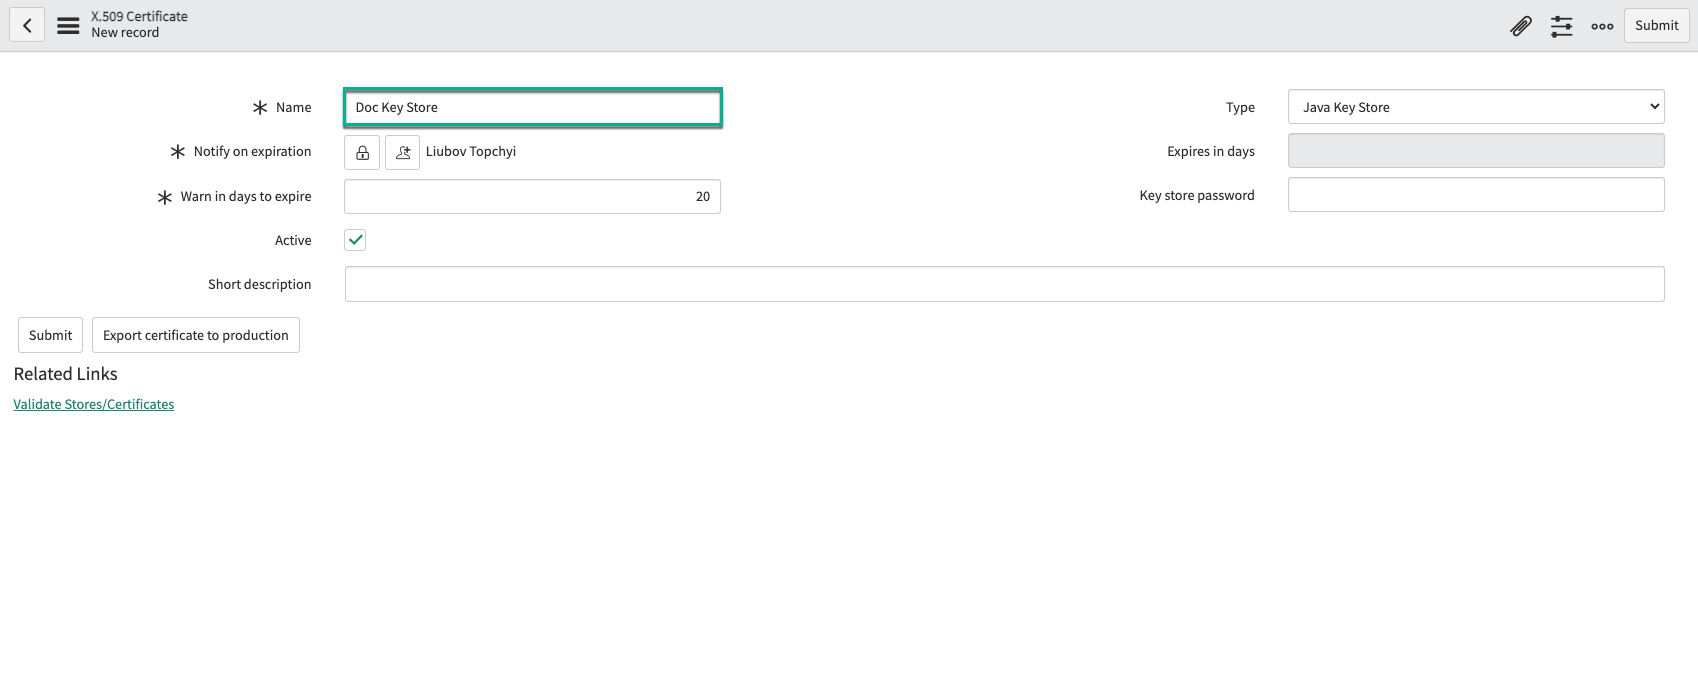This screenshot has width=1698, height=700.
Task: Click Export certificate to production
Action: (x=195, y=335)
